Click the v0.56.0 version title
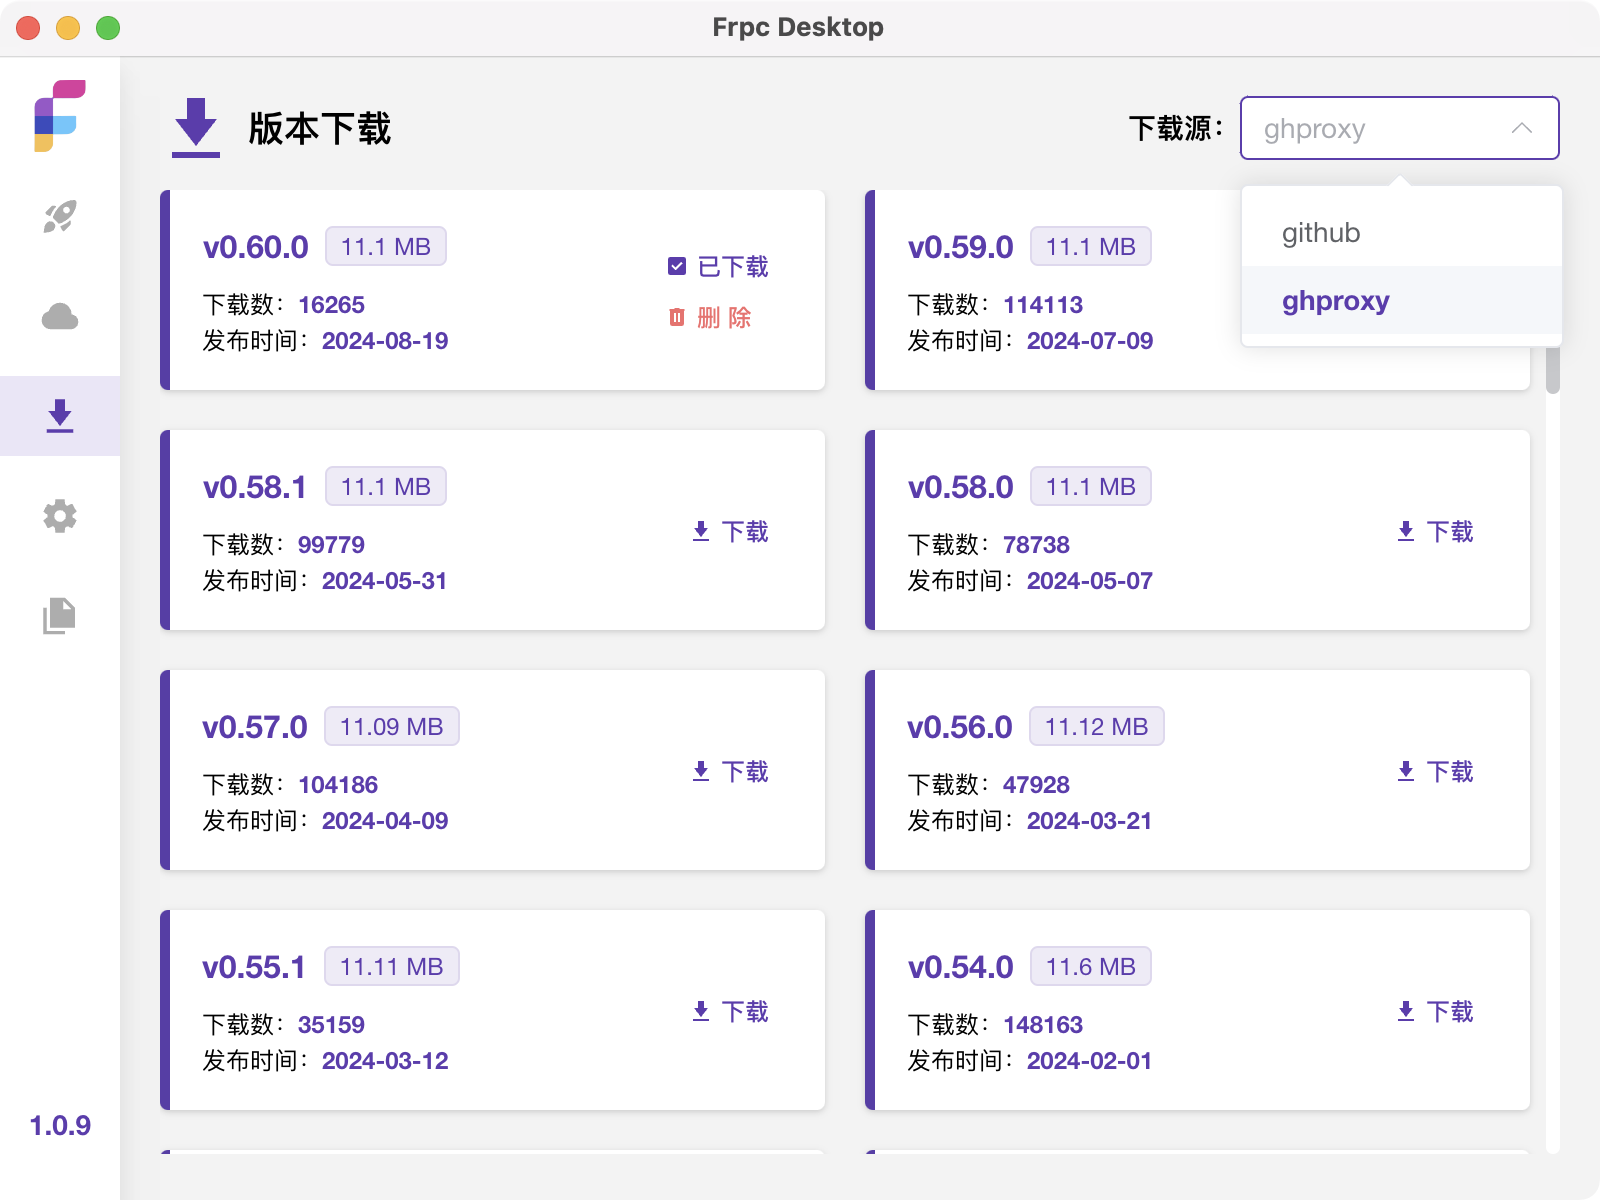Viewport: 1600px width, 1200px height. pos(960,727)
